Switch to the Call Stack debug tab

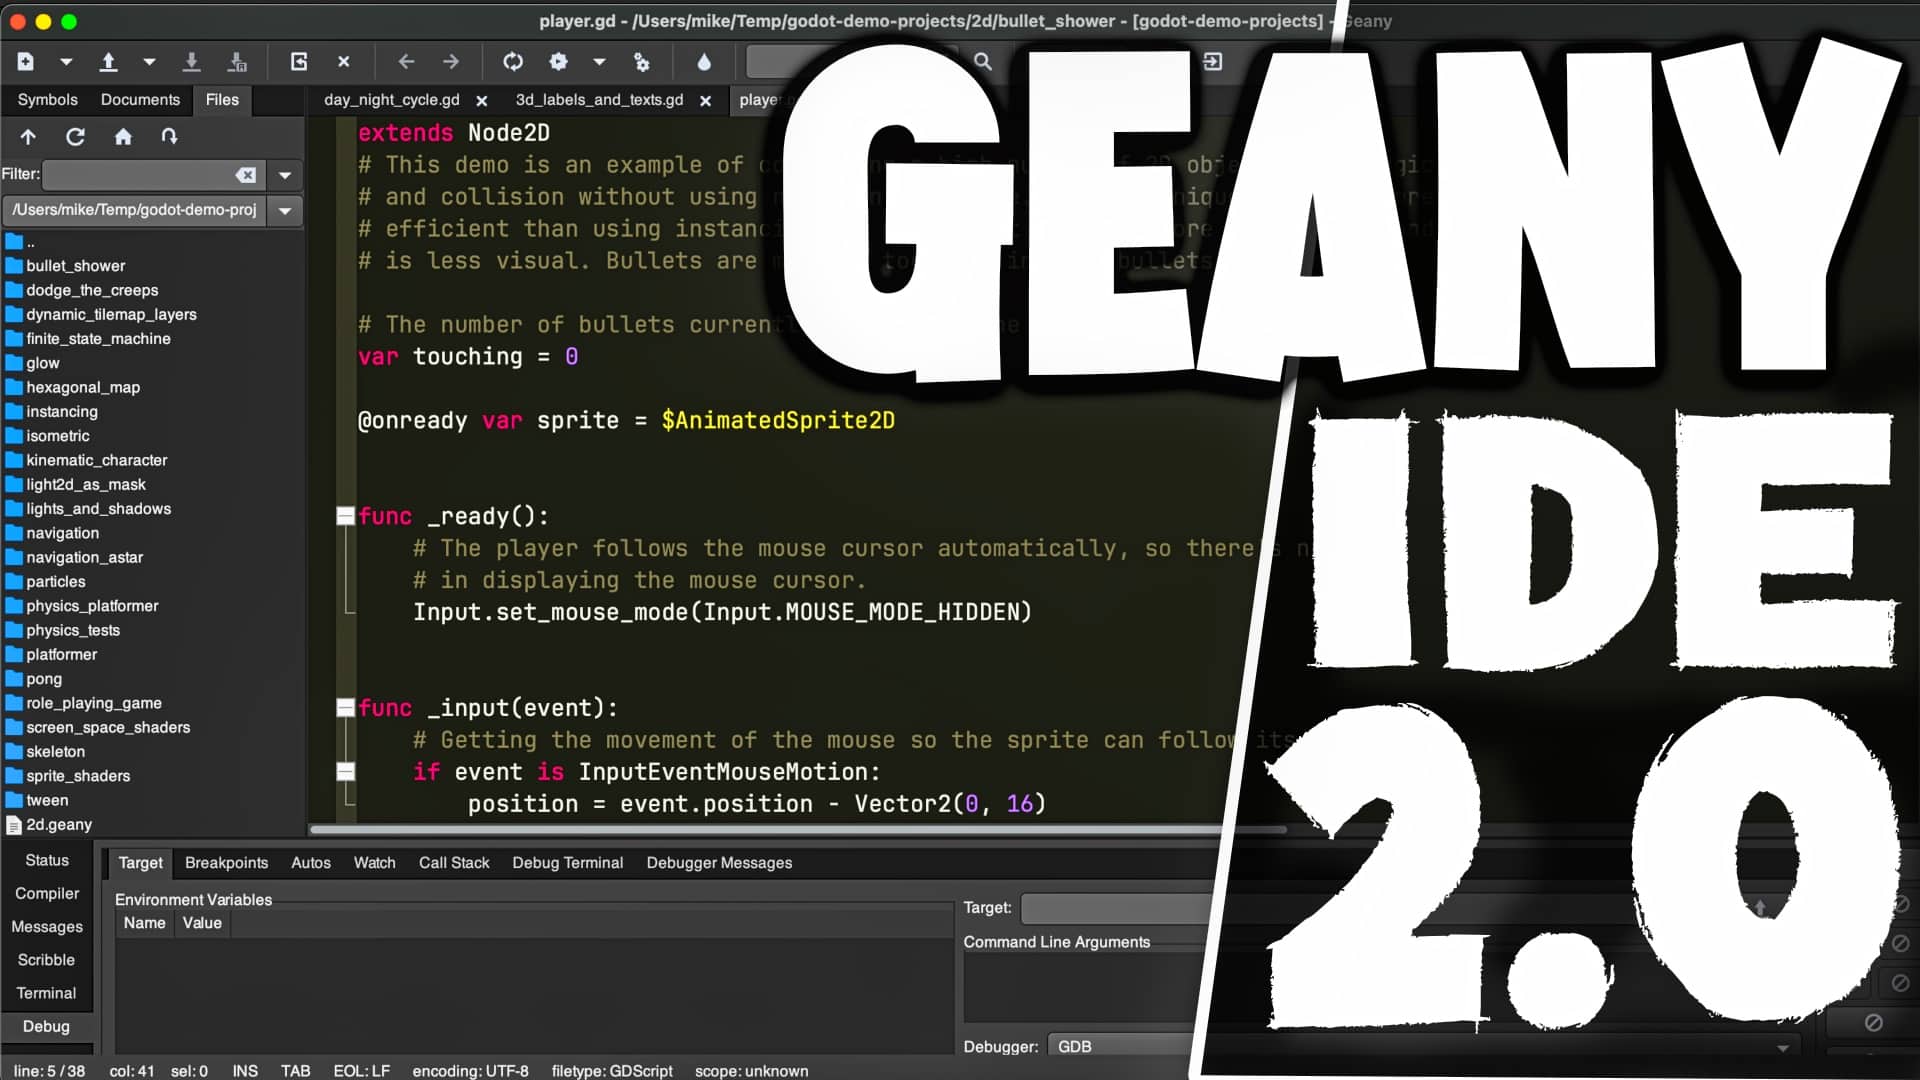454,863
